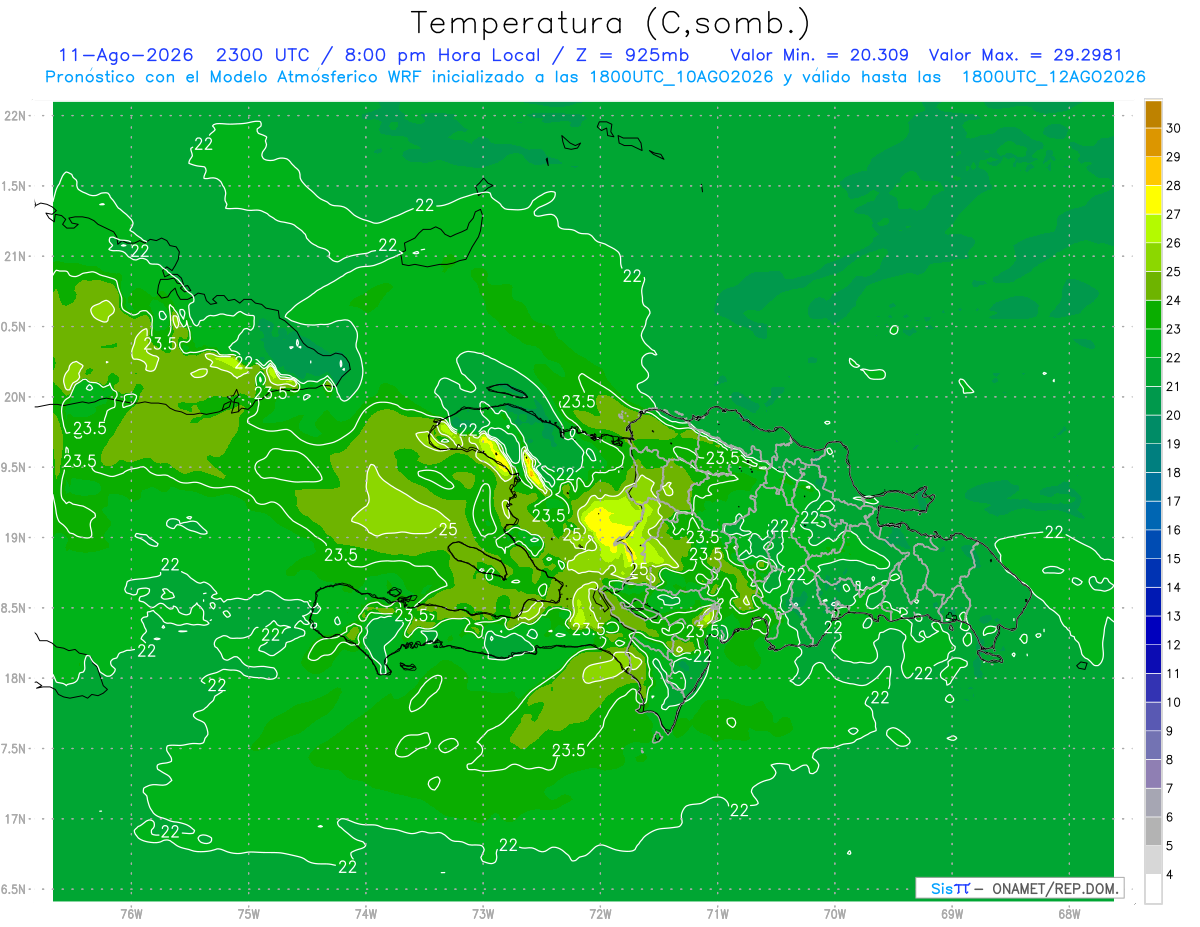1200x927 pixels.
Task: Click the "70W" longitude label
Action: click(834, 914)
